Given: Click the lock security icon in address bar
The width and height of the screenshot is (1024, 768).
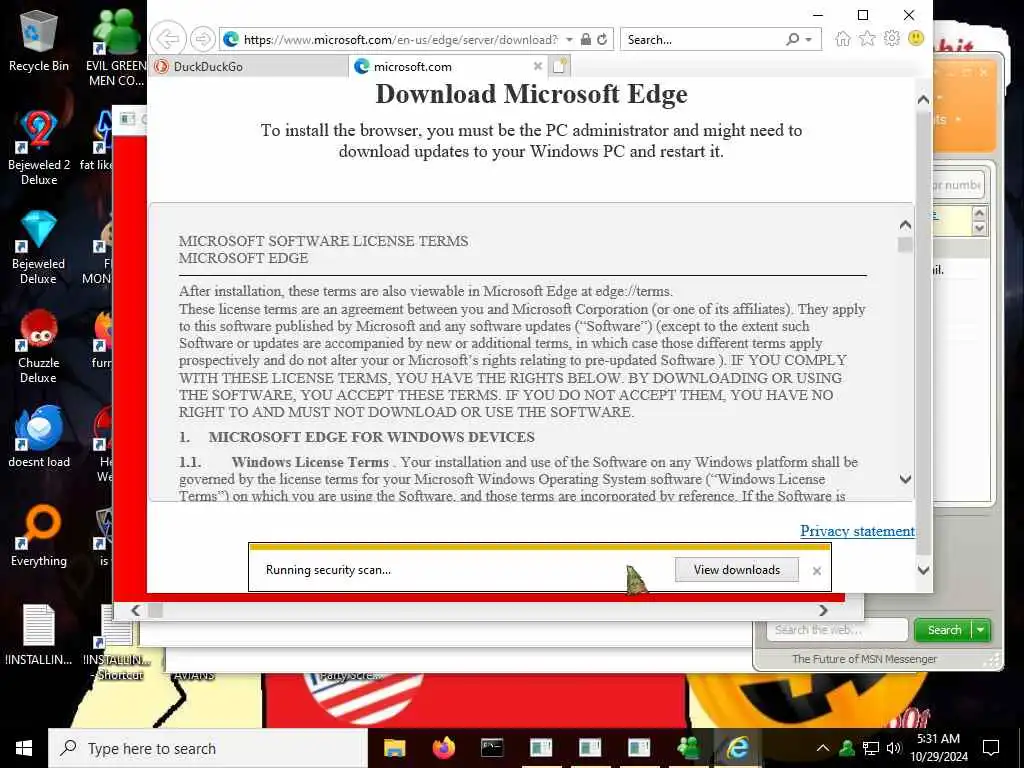Looking at the screenshot, I should coord(586,39).
